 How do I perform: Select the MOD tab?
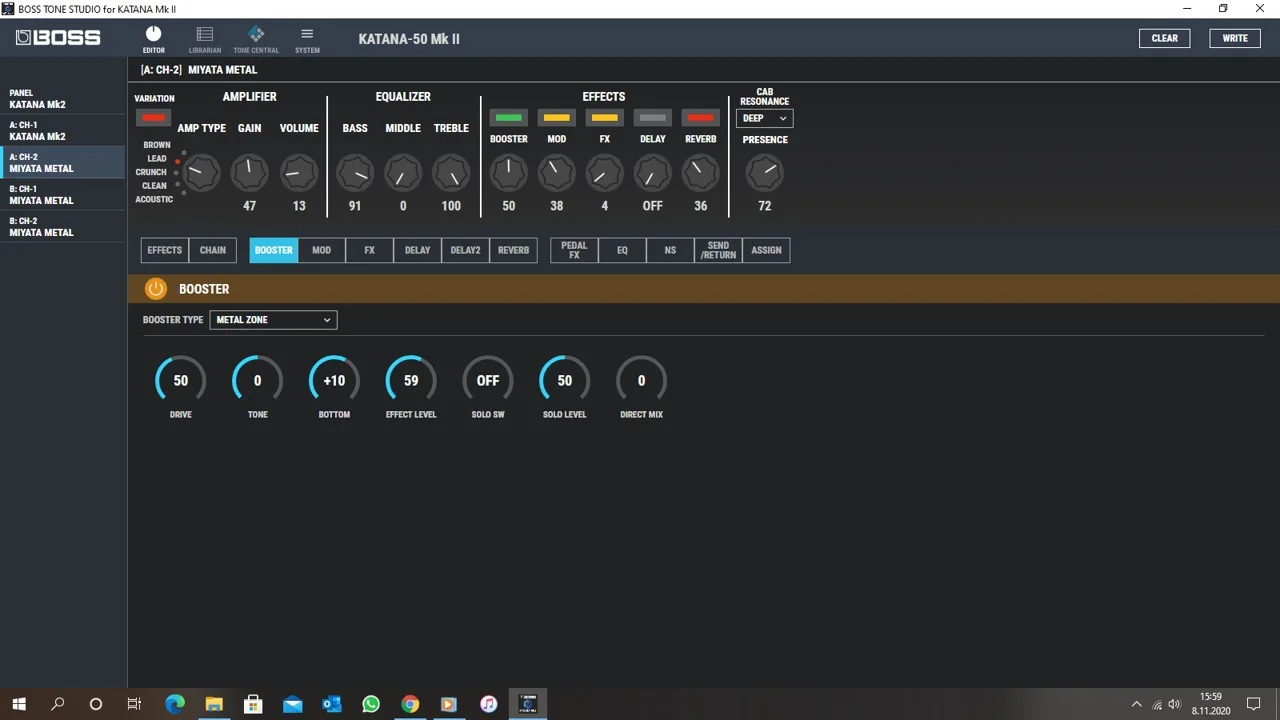click(x=321, y=250)
